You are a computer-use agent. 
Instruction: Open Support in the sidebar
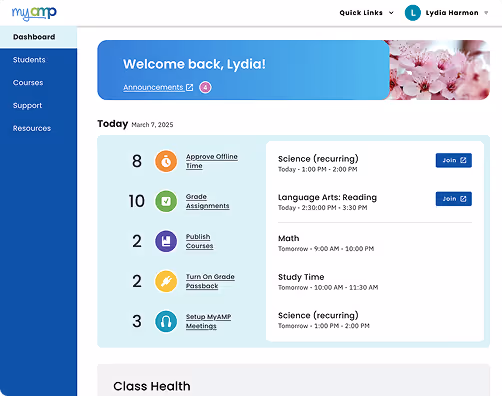pyautogui.click(x=27, y=106)
